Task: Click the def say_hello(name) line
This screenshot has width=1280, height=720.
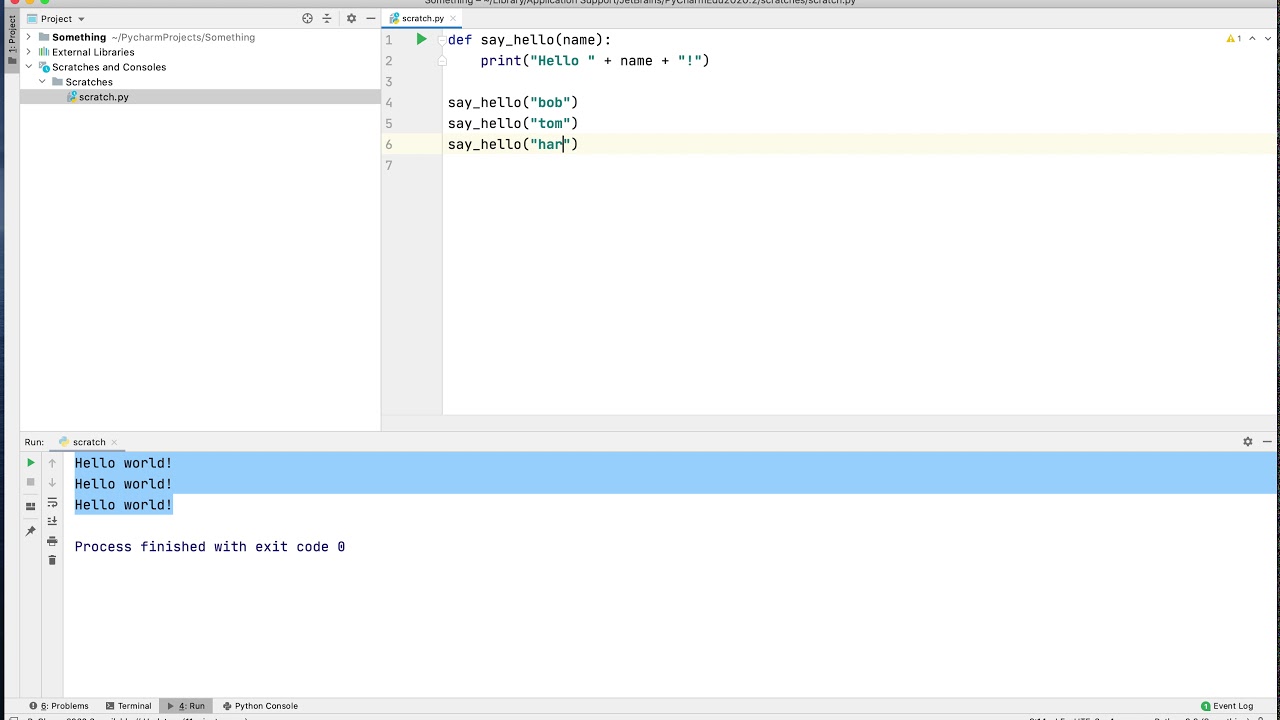Action: coord(530,40)
